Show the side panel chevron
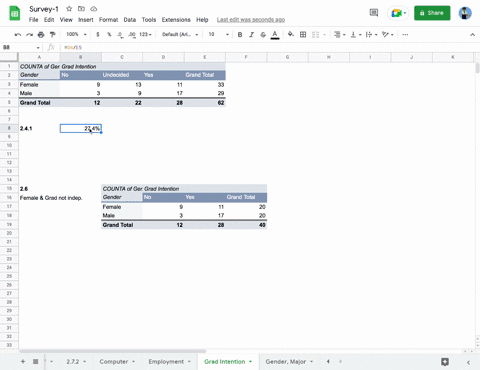The image size is (480, 370). pos(468,362)
